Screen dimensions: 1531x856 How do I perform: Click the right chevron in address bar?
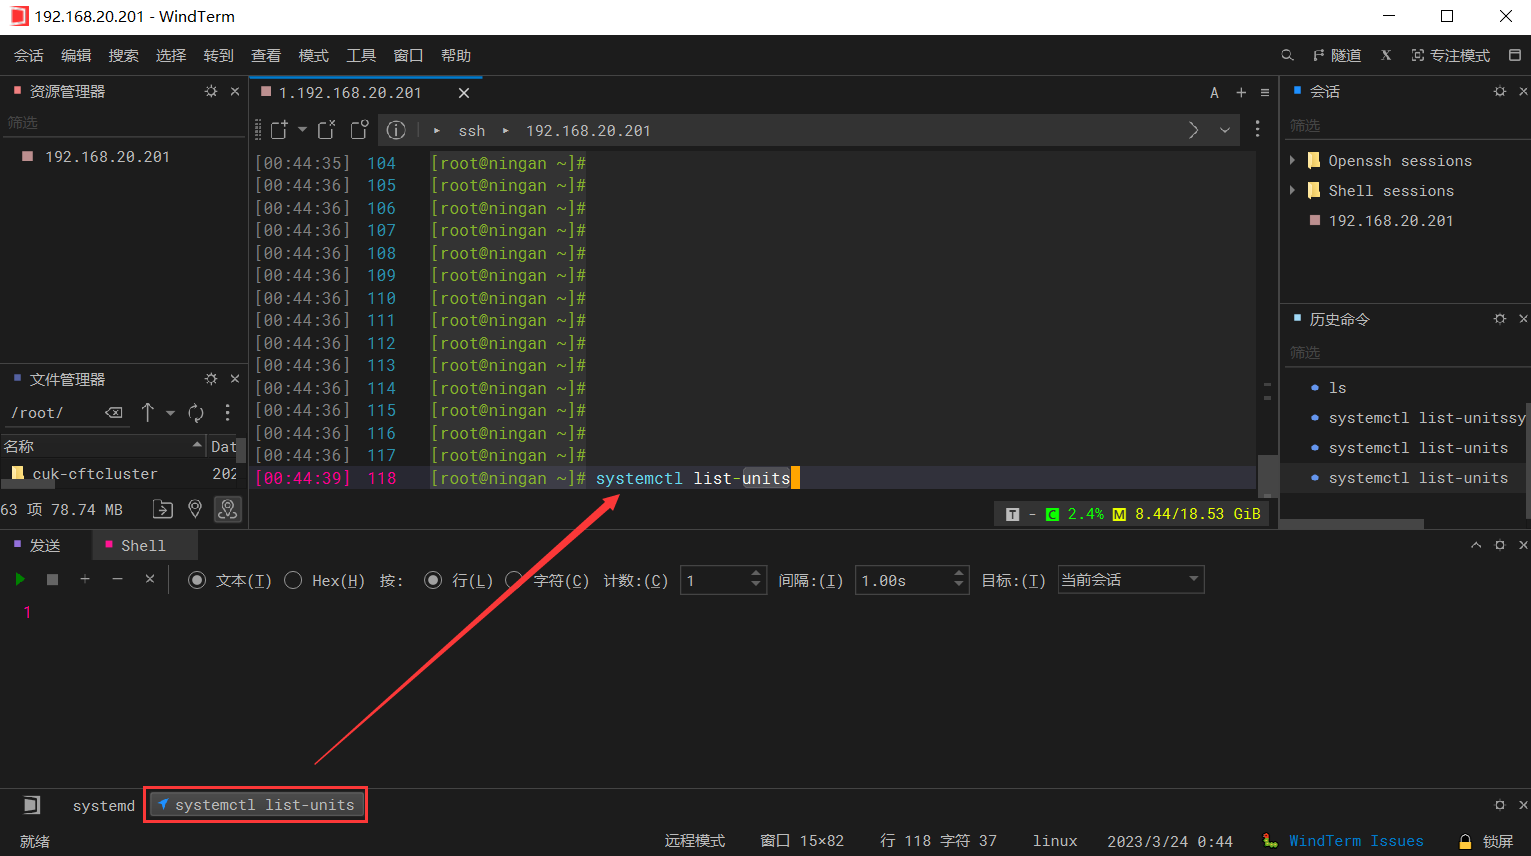click(1193, 130)
